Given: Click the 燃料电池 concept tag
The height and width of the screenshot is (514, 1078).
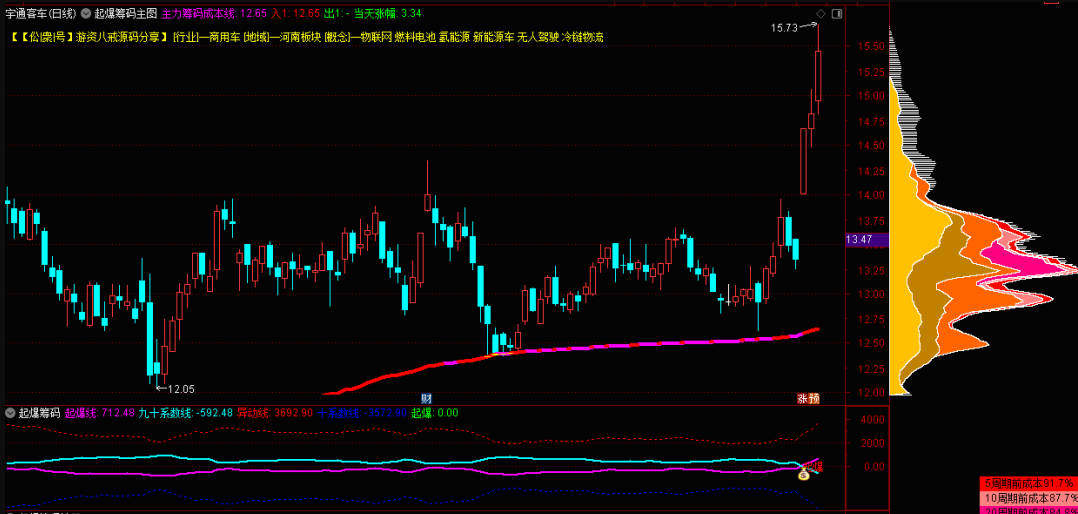Looking at the screenshot, I should pos(416,37).
